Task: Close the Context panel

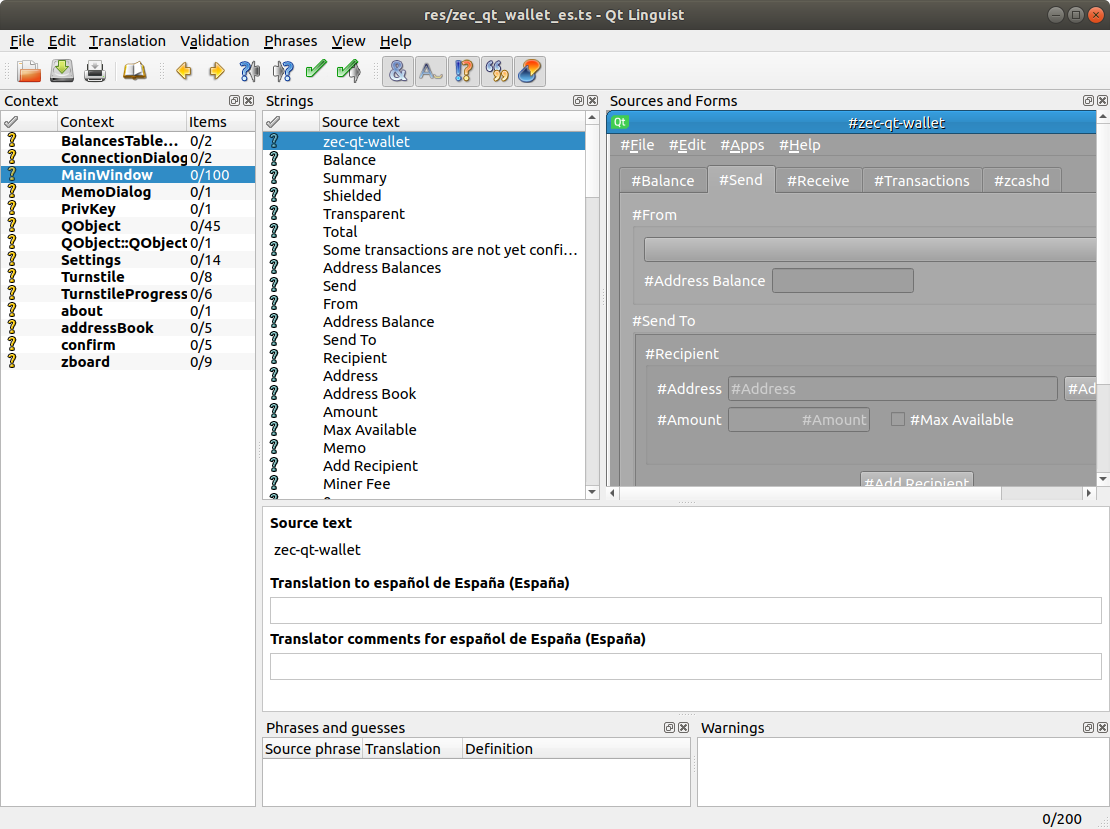Action: click(248, 101)
